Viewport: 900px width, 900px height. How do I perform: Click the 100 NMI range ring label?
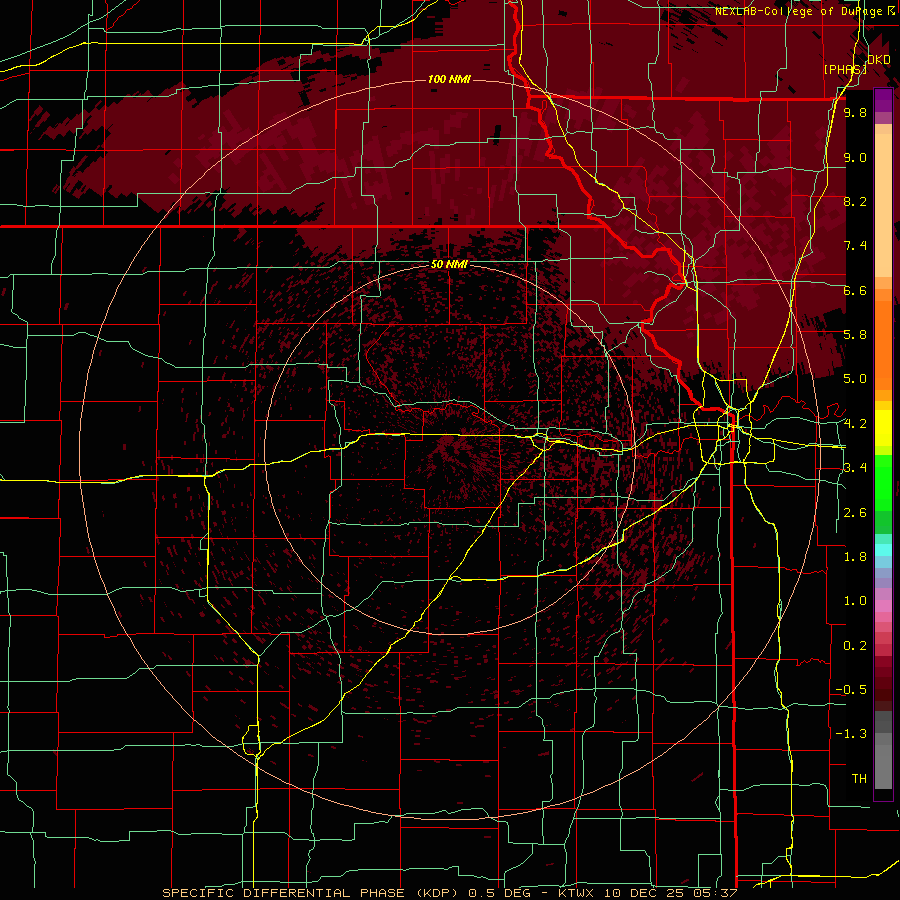(449, 79)
